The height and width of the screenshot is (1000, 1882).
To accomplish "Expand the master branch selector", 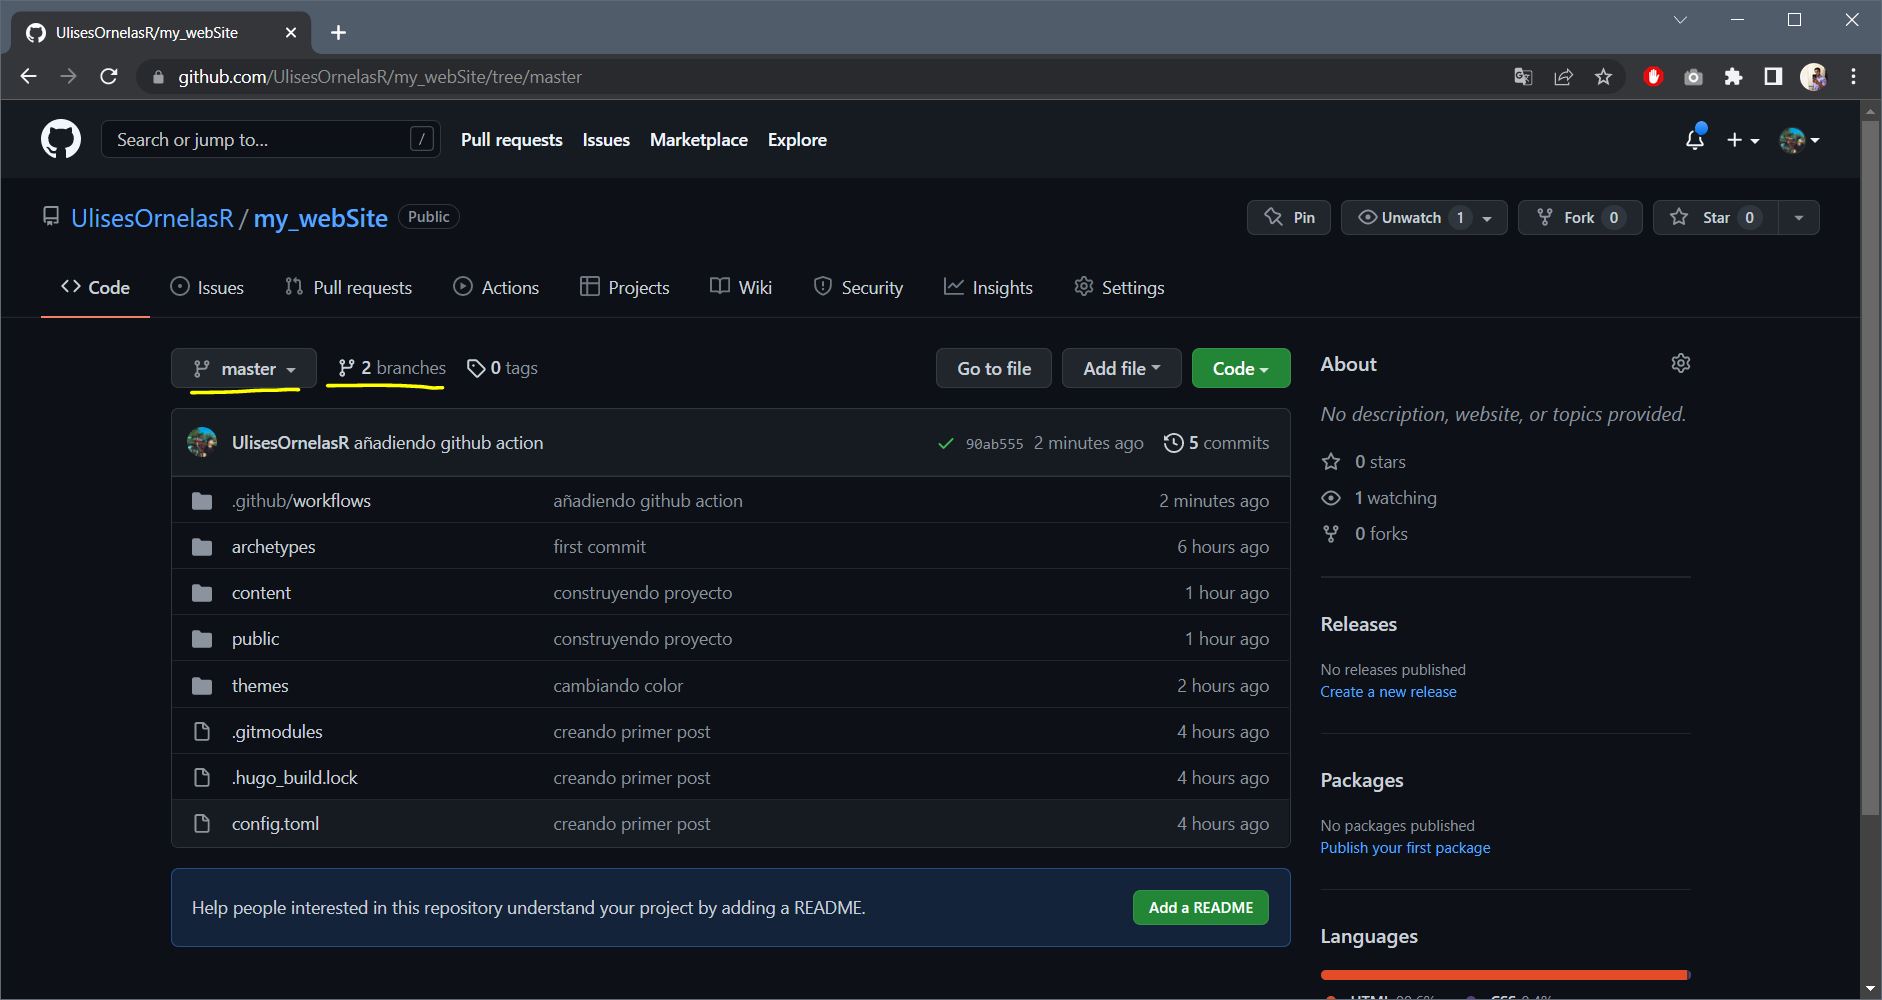I will pos(244,368).
